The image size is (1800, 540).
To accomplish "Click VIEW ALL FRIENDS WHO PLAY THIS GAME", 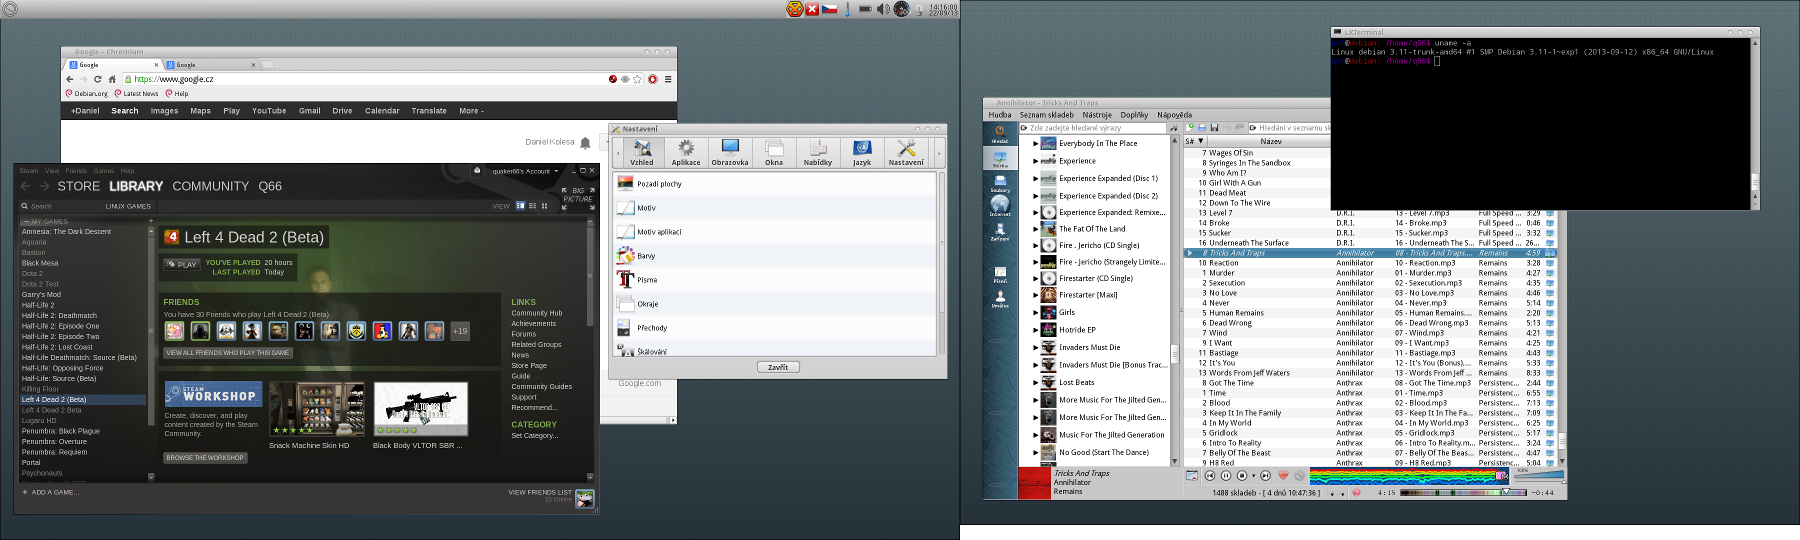I will (228, 353).
